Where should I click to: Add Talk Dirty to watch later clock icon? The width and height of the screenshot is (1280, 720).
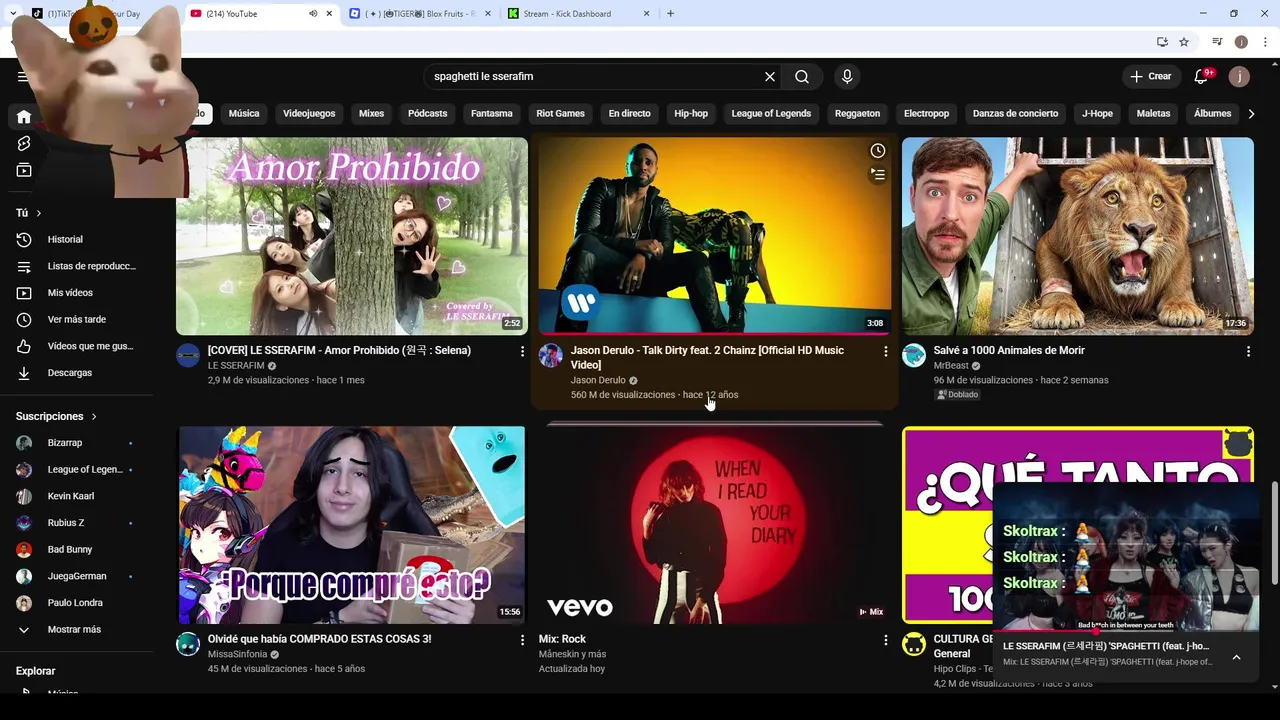(877, 151)
